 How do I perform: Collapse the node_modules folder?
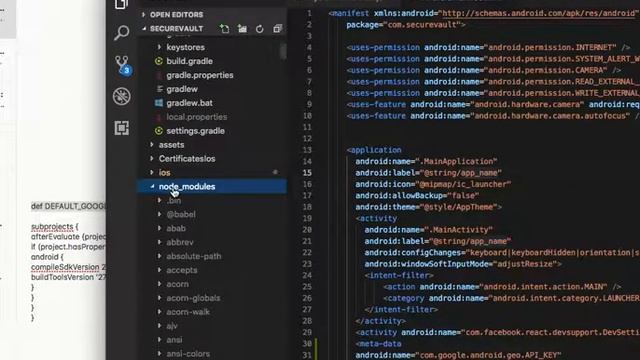tap(152, 187)
